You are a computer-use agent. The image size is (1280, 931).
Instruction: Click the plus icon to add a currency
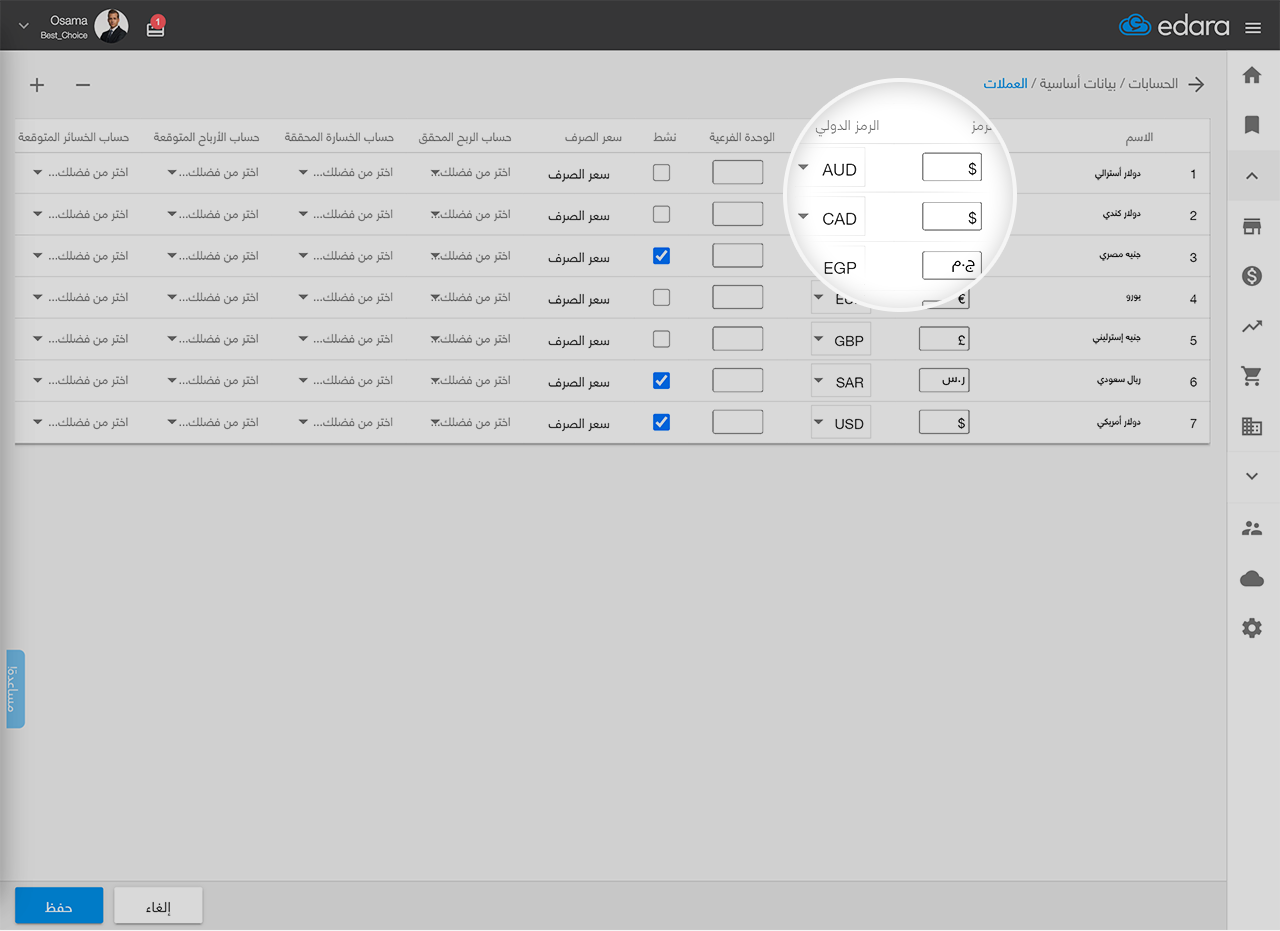coord(37,85)
